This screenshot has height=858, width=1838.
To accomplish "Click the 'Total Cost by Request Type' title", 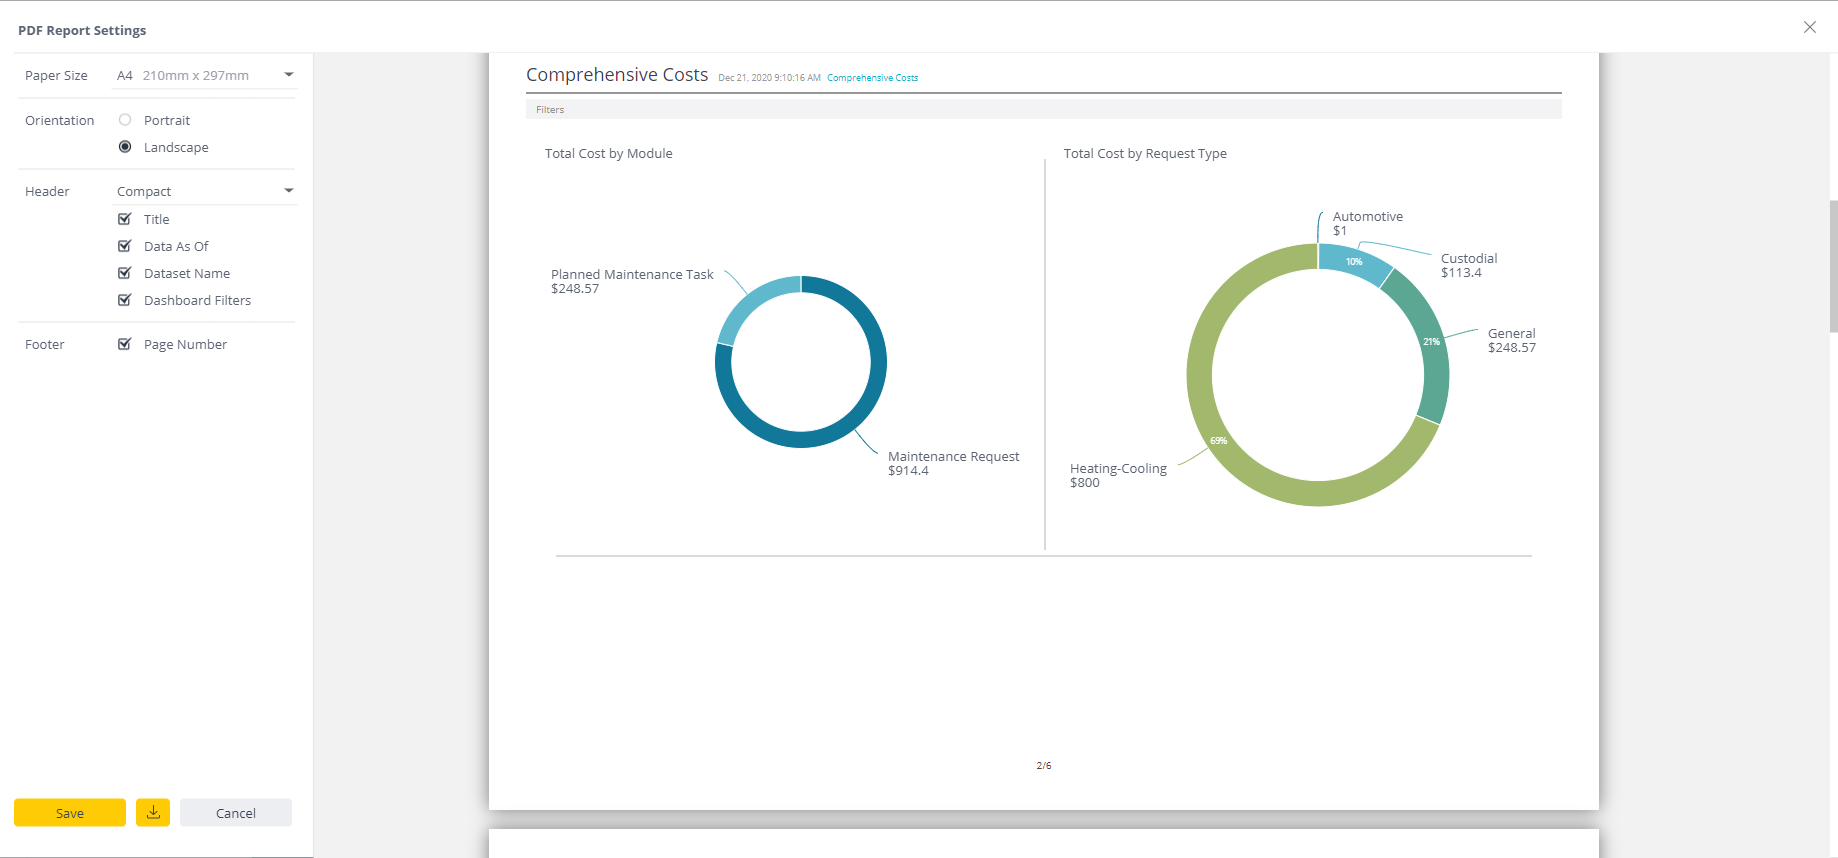I will [x=1145, y=153].
